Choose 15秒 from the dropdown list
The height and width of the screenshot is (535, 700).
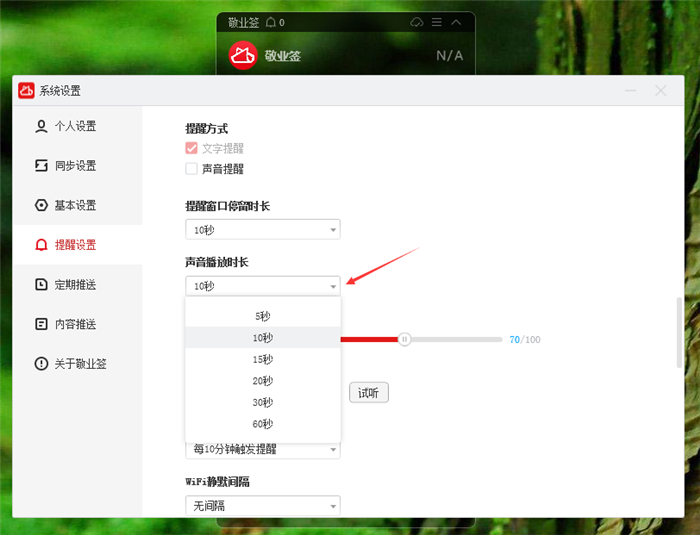point(263,359)
